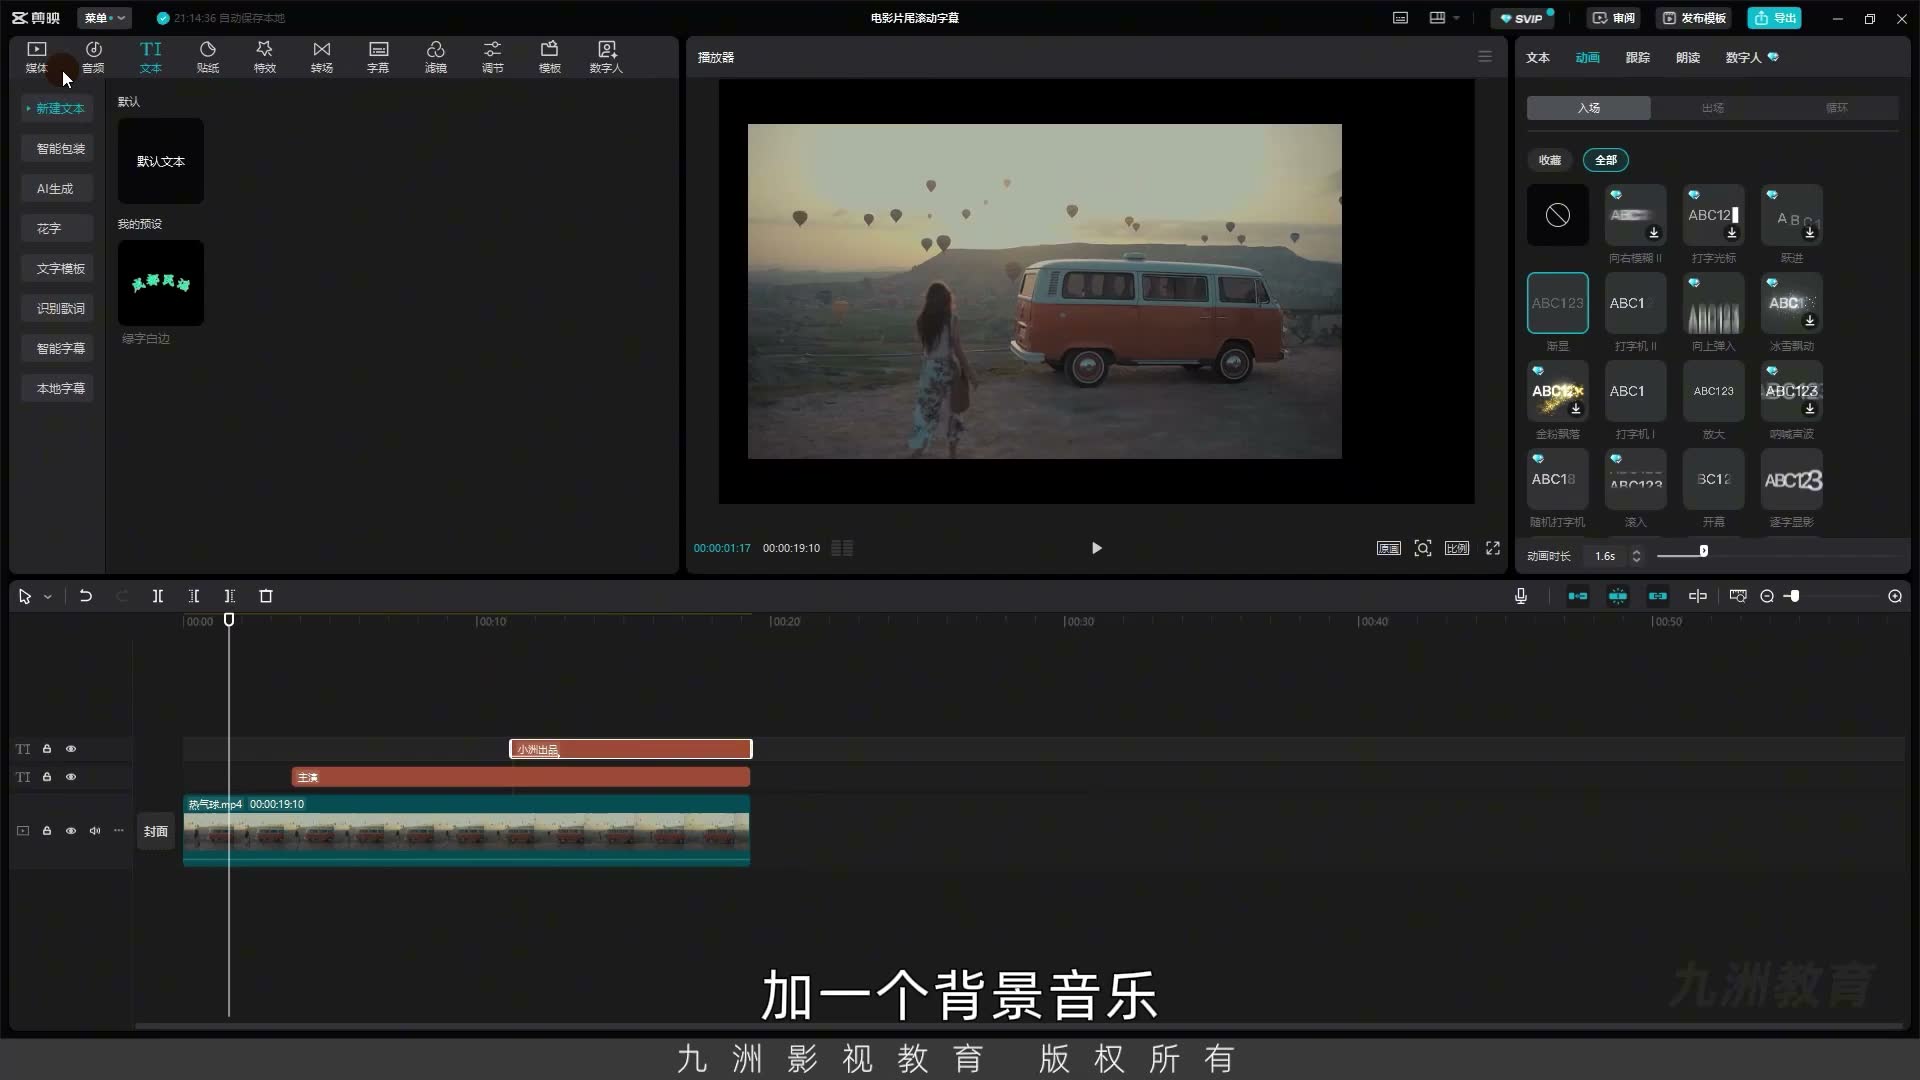Open the layout dropdown arrow in title bar

click(1456, 18)
